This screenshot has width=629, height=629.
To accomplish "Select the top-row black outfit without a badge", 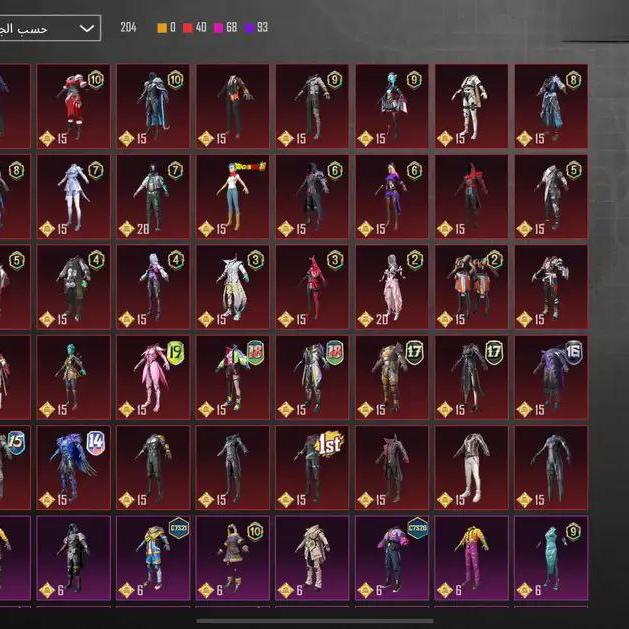I will 233,106.
